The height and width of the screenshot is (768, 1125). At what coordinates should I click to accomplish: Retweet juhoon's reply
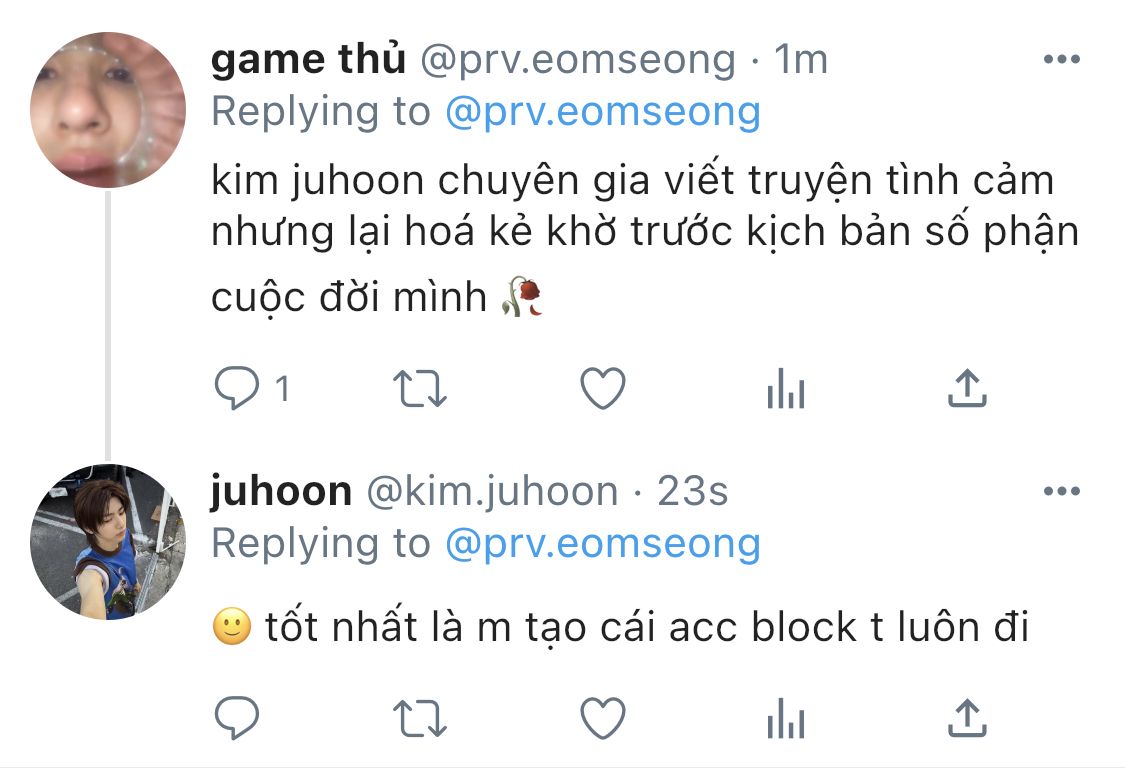point(420,718)
